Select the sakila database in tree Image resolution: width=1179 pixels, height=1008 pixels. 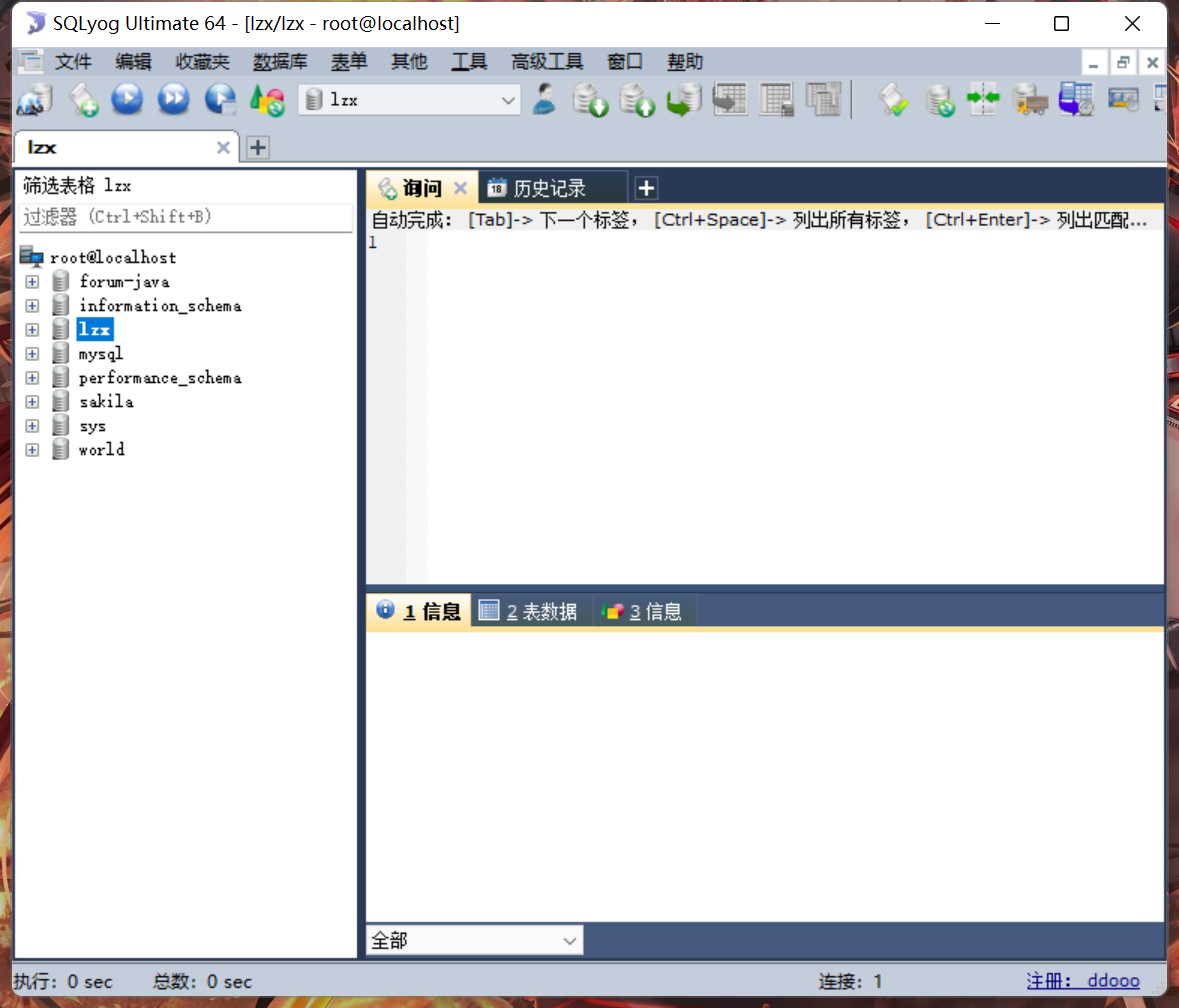[107, 402]
